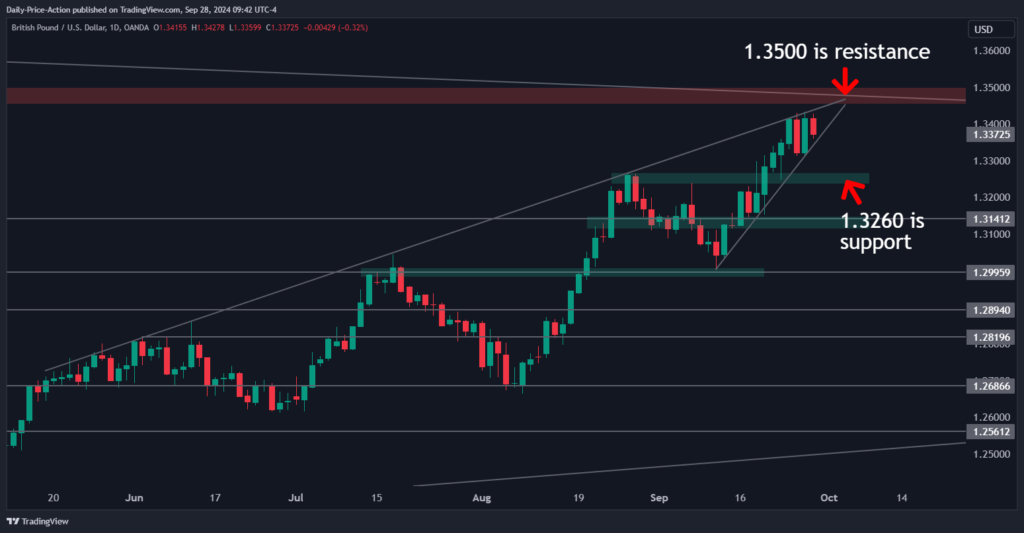
Task: Select the "1.3500 is resistance" text note
Action: [x=837, y=52]
